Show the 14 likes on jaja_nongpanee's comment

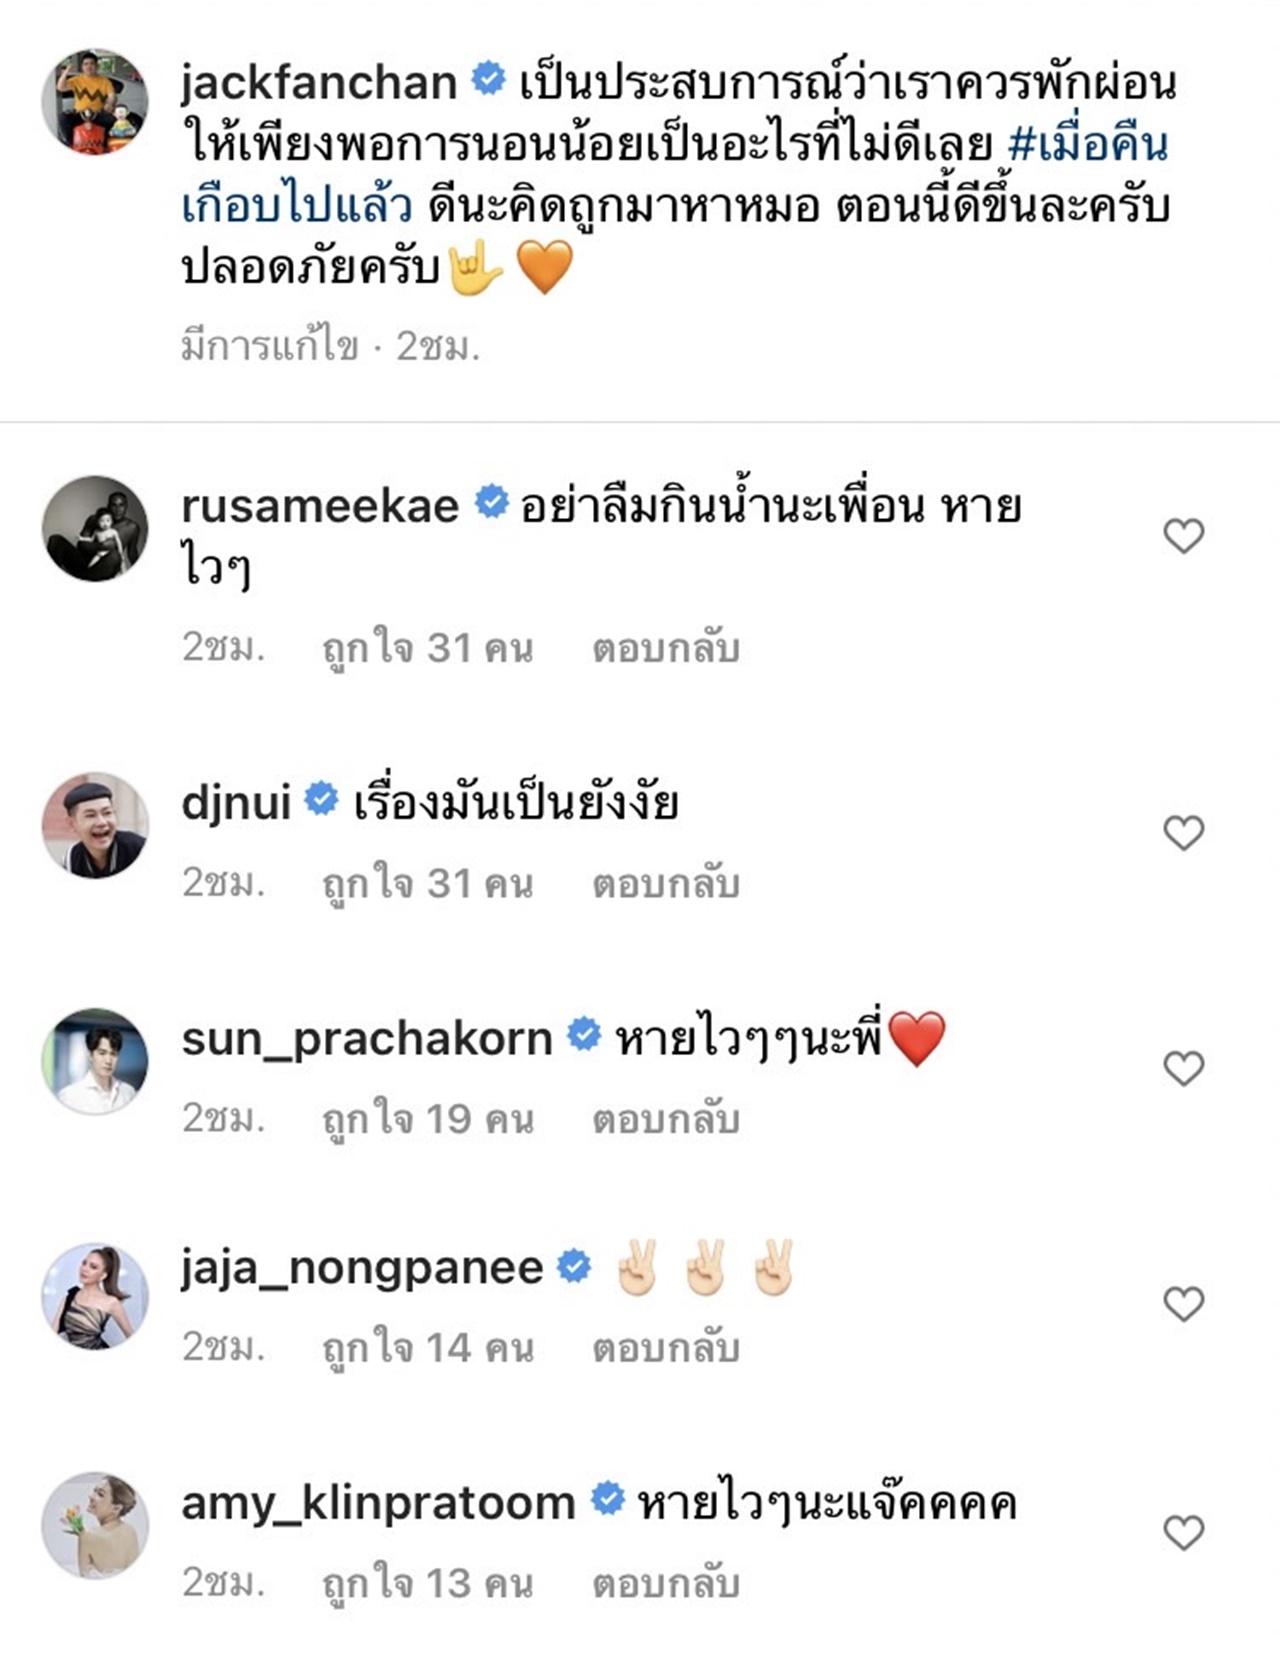coord(427,1348)
